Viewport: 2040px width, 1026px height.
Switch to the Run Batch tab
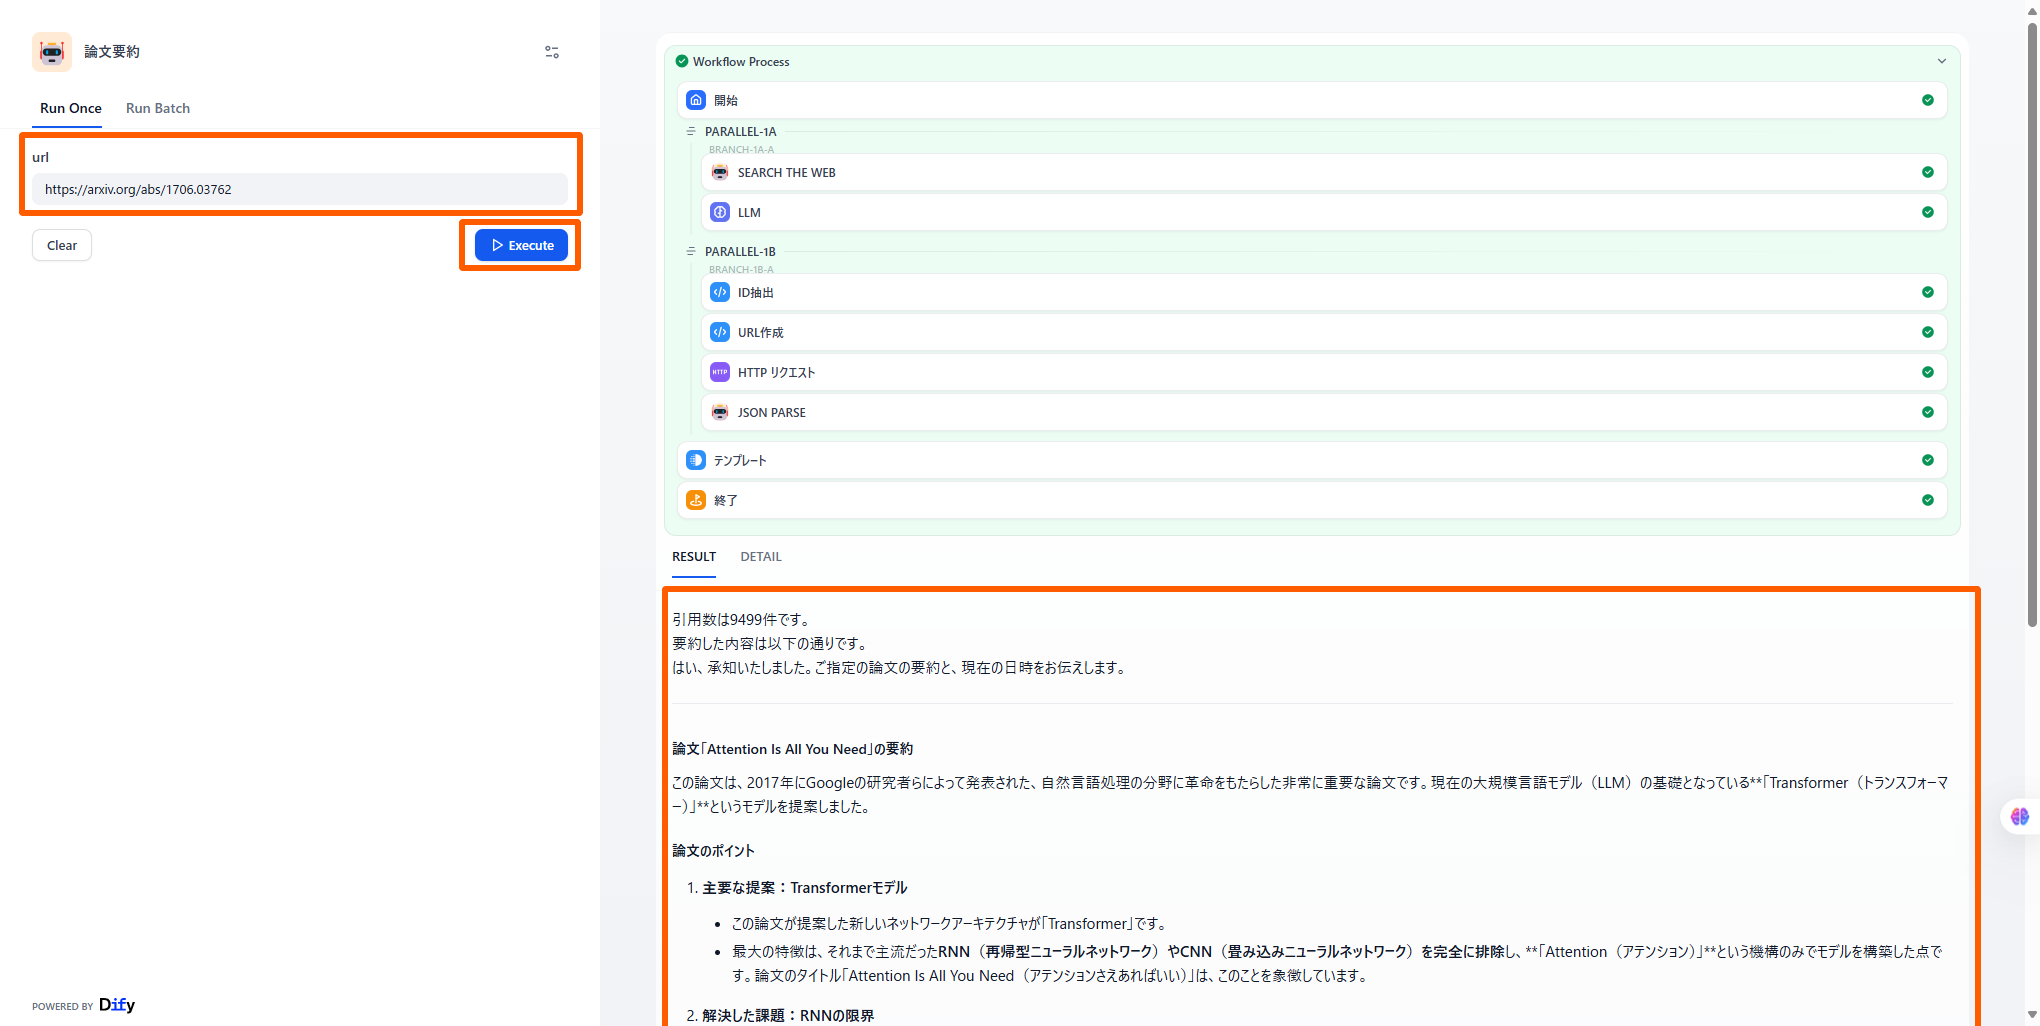[x=158, y=108]
